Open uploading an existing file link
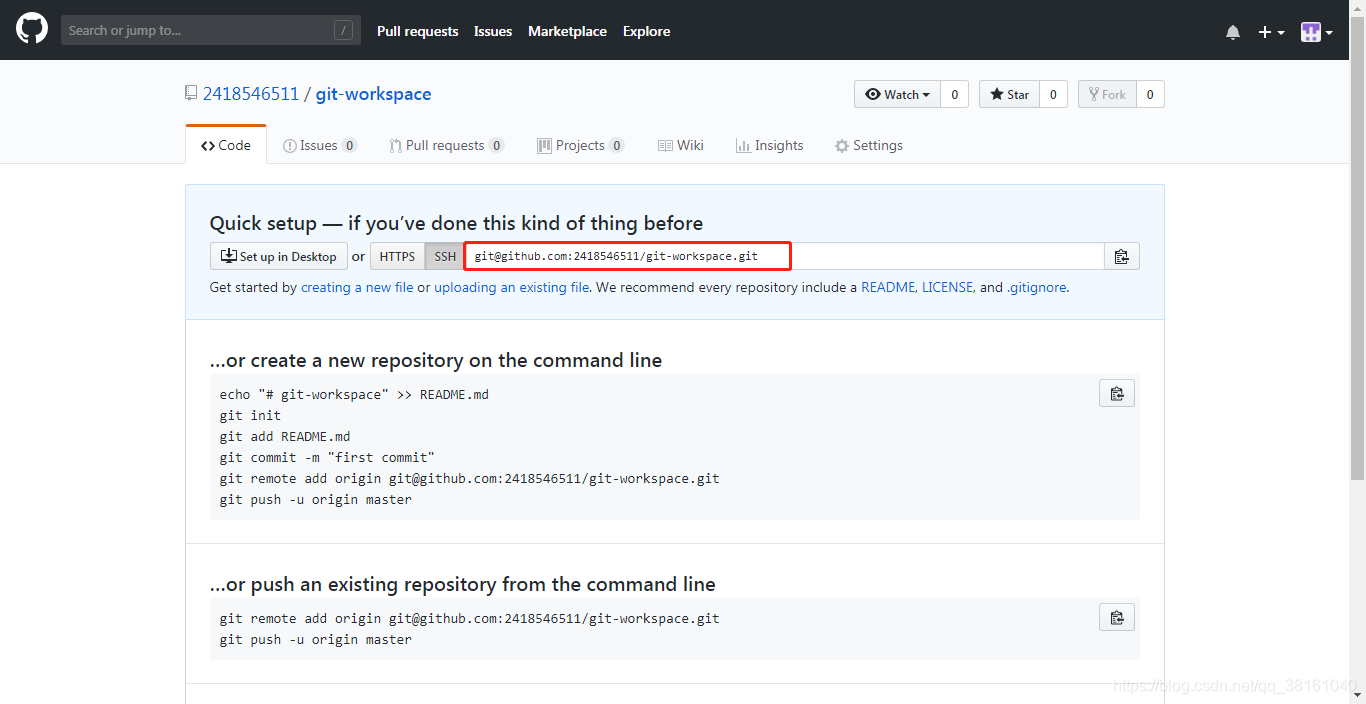Viewport: 1366px width, 704px height. pos(511,287)
